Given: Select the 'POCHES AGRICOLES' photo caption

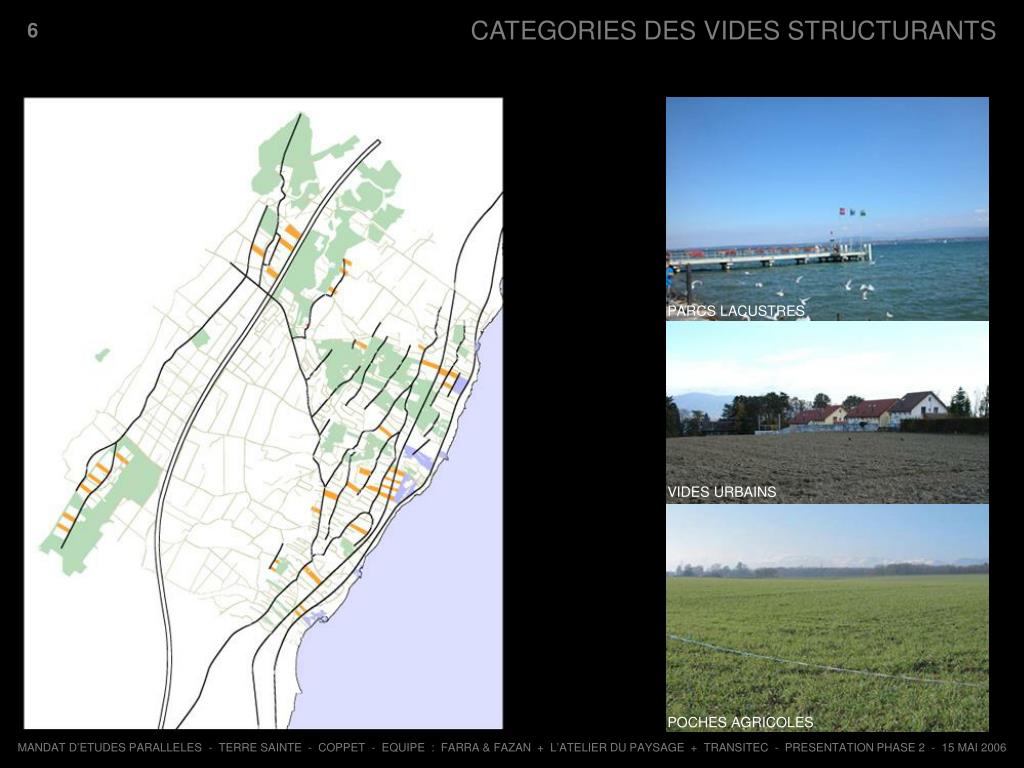Looking at the screenshot, I should click(x=740, y=722).
